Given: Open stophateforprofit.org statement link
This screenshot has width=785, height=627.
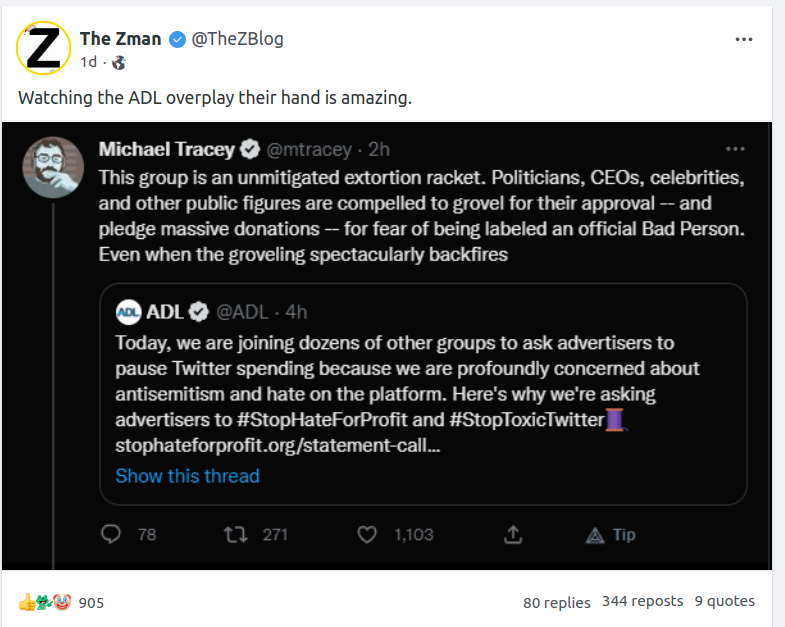Looking at the screenshot, I should click(x=277, y=445).
